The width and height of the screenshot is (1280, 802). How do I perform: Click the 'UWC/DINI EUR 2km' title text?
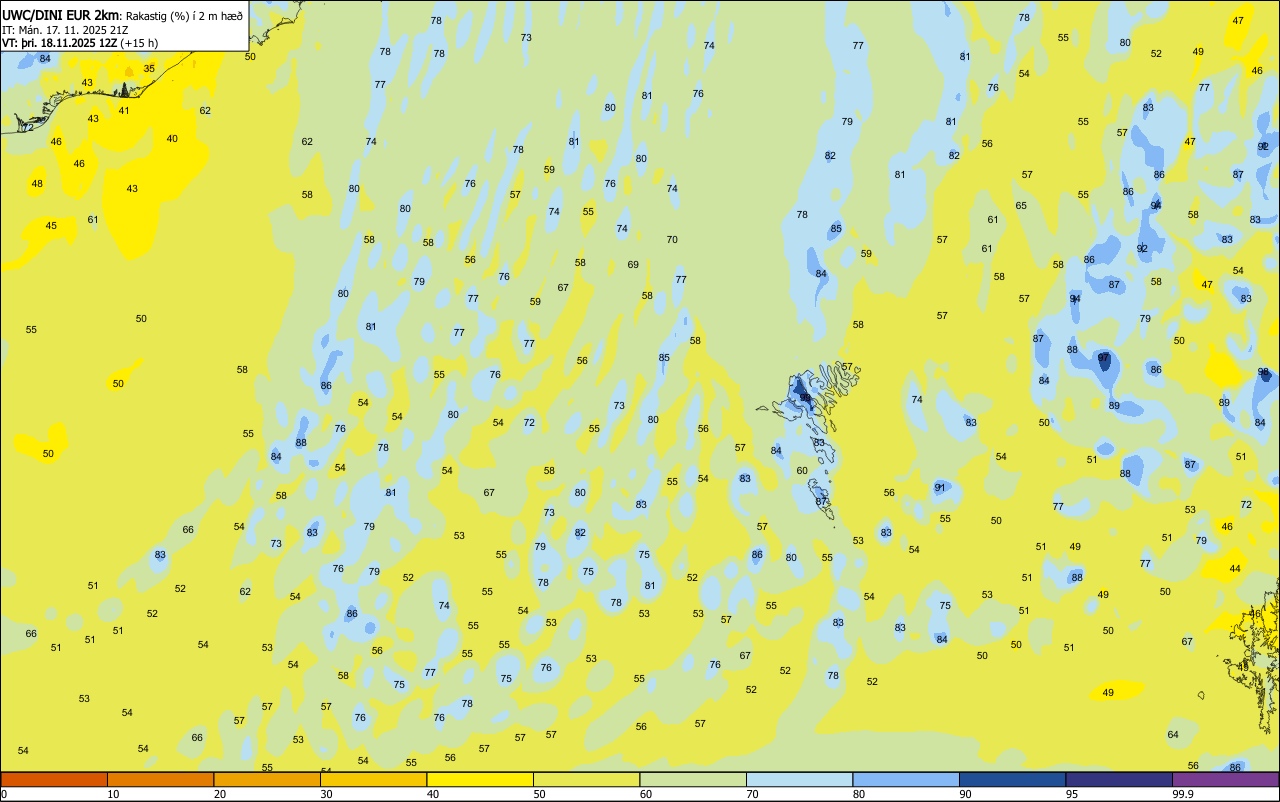pos(62,14)
